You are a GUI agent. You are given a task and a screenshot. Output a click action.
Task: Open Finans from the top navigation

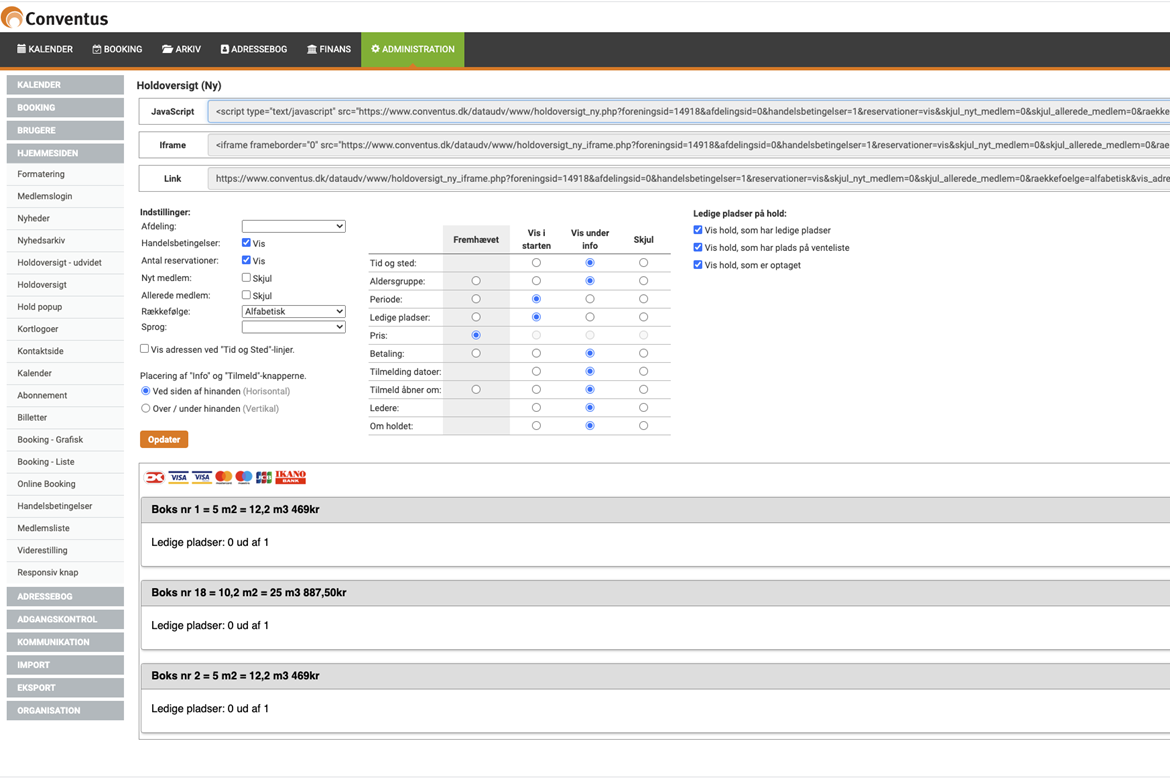click(x=329, y=49)
